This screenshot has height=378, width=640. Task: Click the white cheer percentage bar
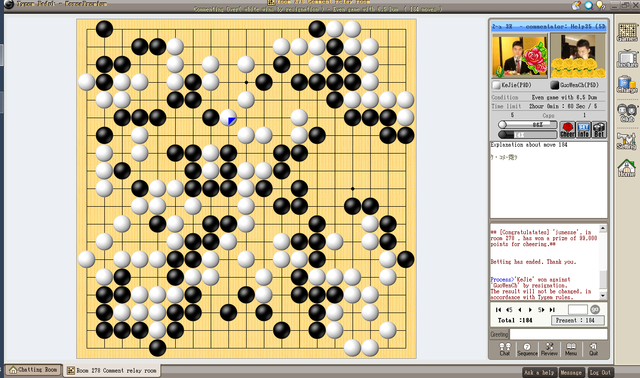click(527, 125)
